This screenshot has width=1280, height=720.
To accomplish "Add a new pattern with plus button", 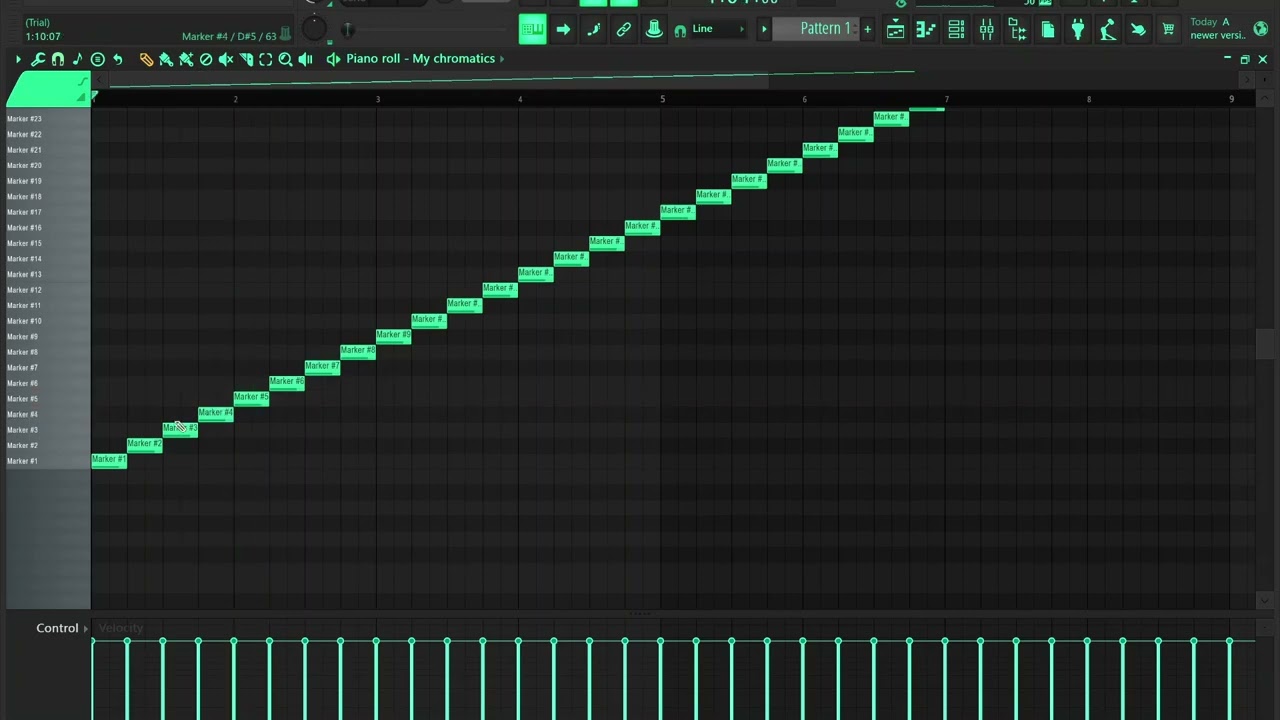I will 867,29.
